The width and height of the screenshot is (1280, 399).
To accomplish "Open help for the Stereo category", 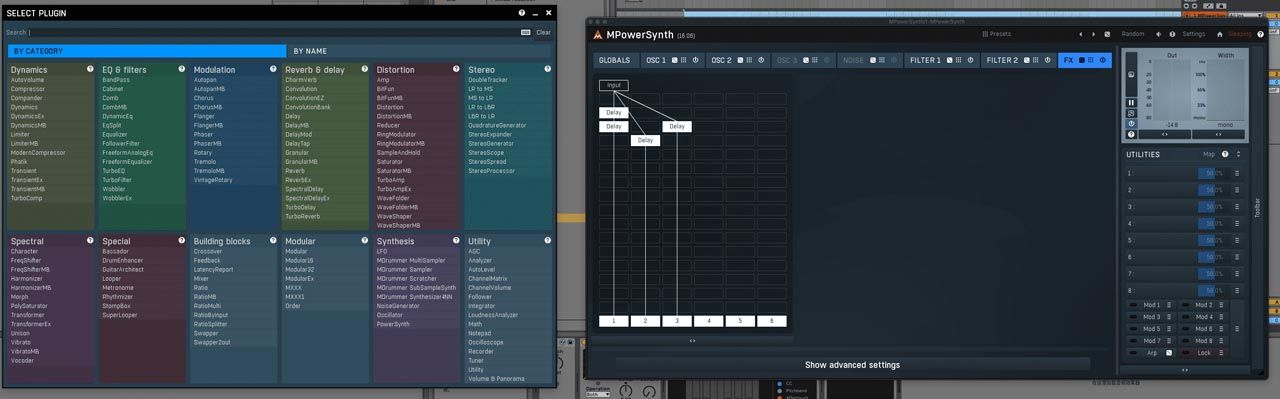I will (547, 70).
